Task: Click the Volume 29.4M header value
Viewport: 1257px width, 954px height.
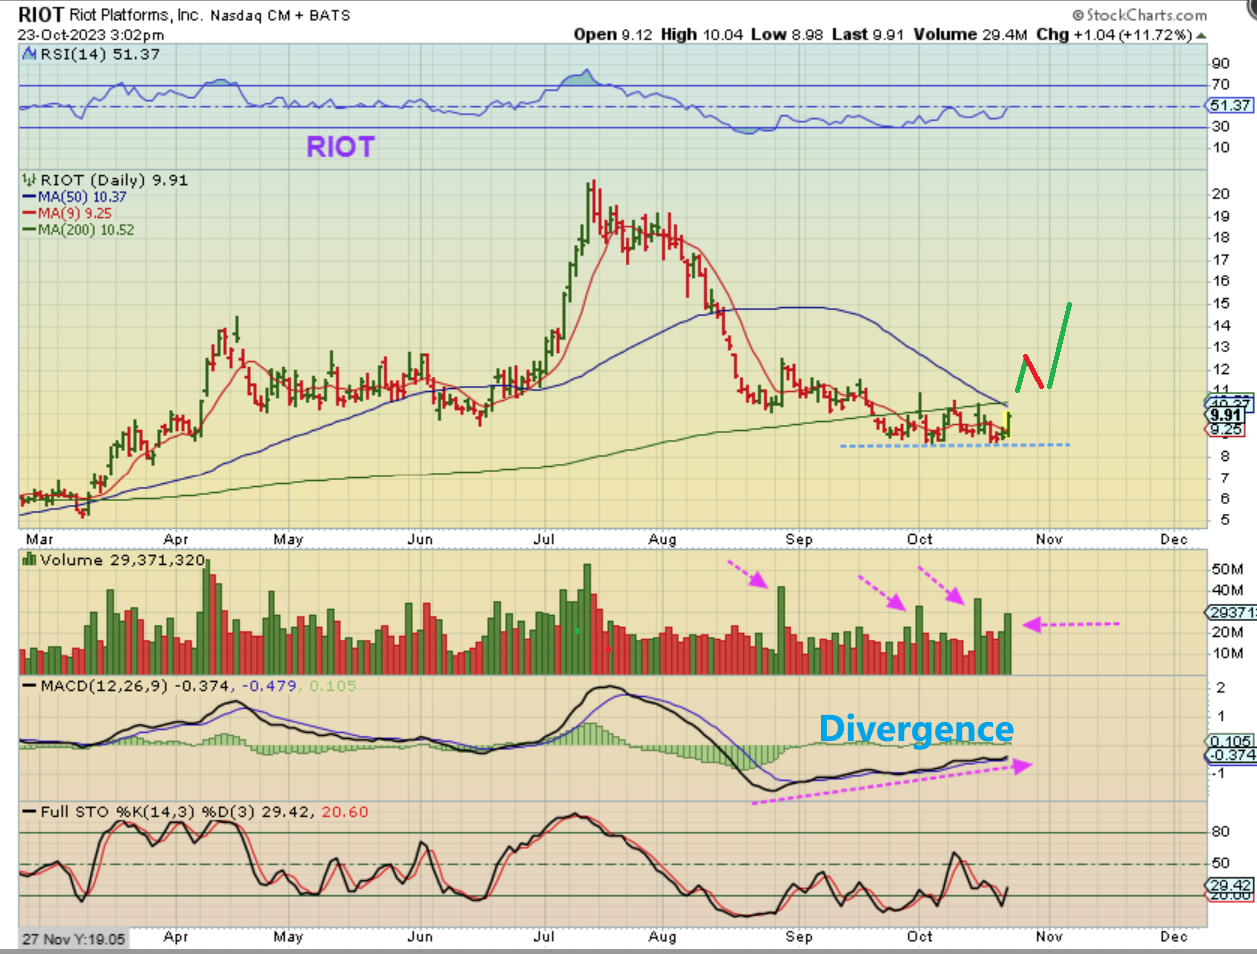Action: [x=971, y=34]
